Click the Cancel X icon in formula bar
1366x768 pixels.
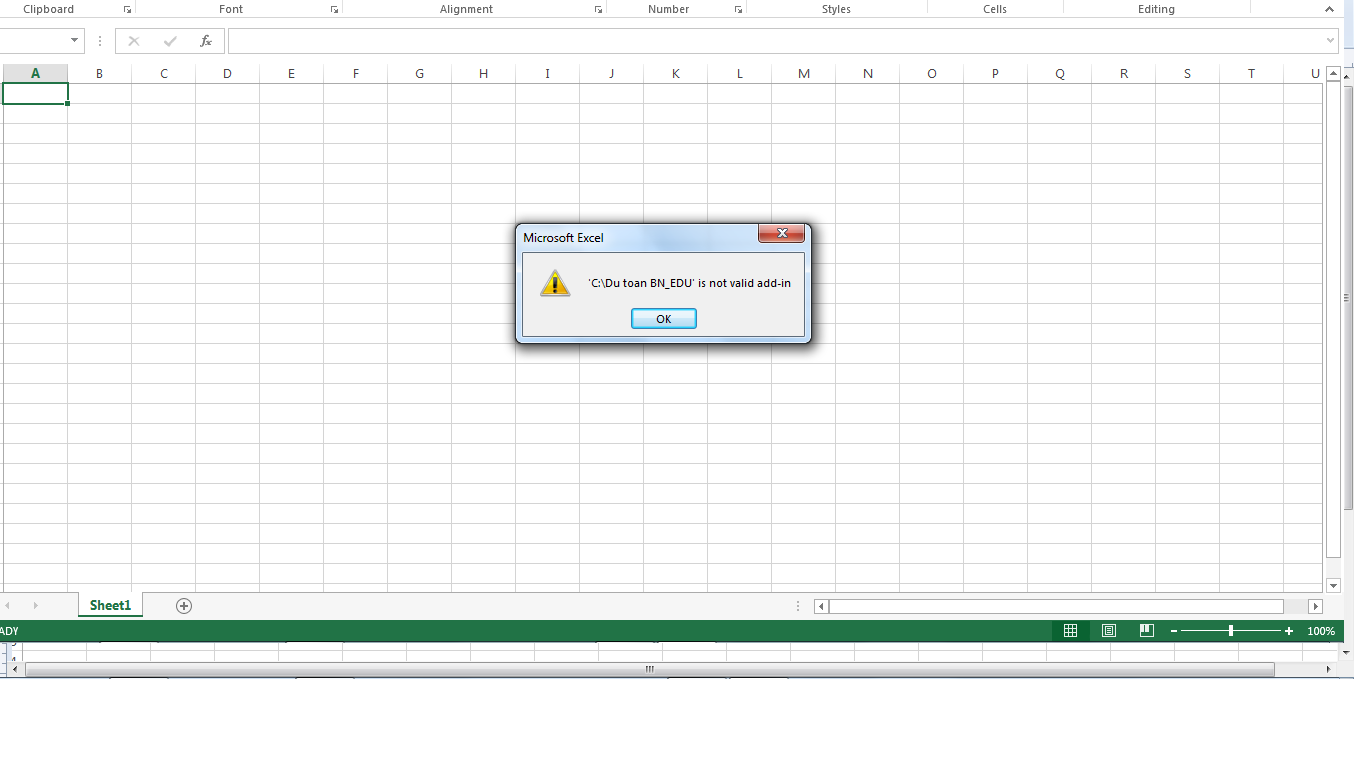[x=134, y=41]
